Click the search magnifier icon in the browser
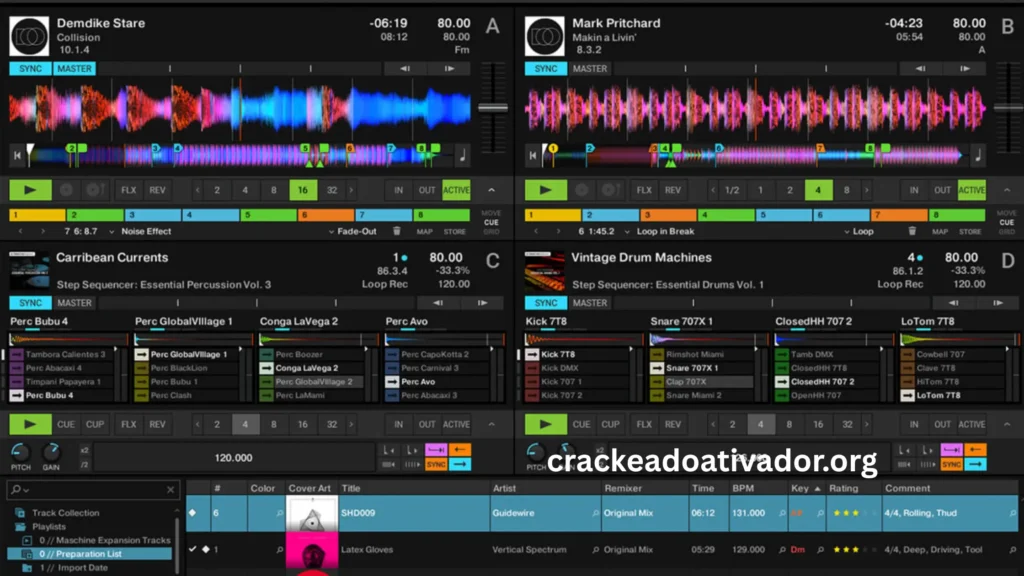 tap(15, 489)
